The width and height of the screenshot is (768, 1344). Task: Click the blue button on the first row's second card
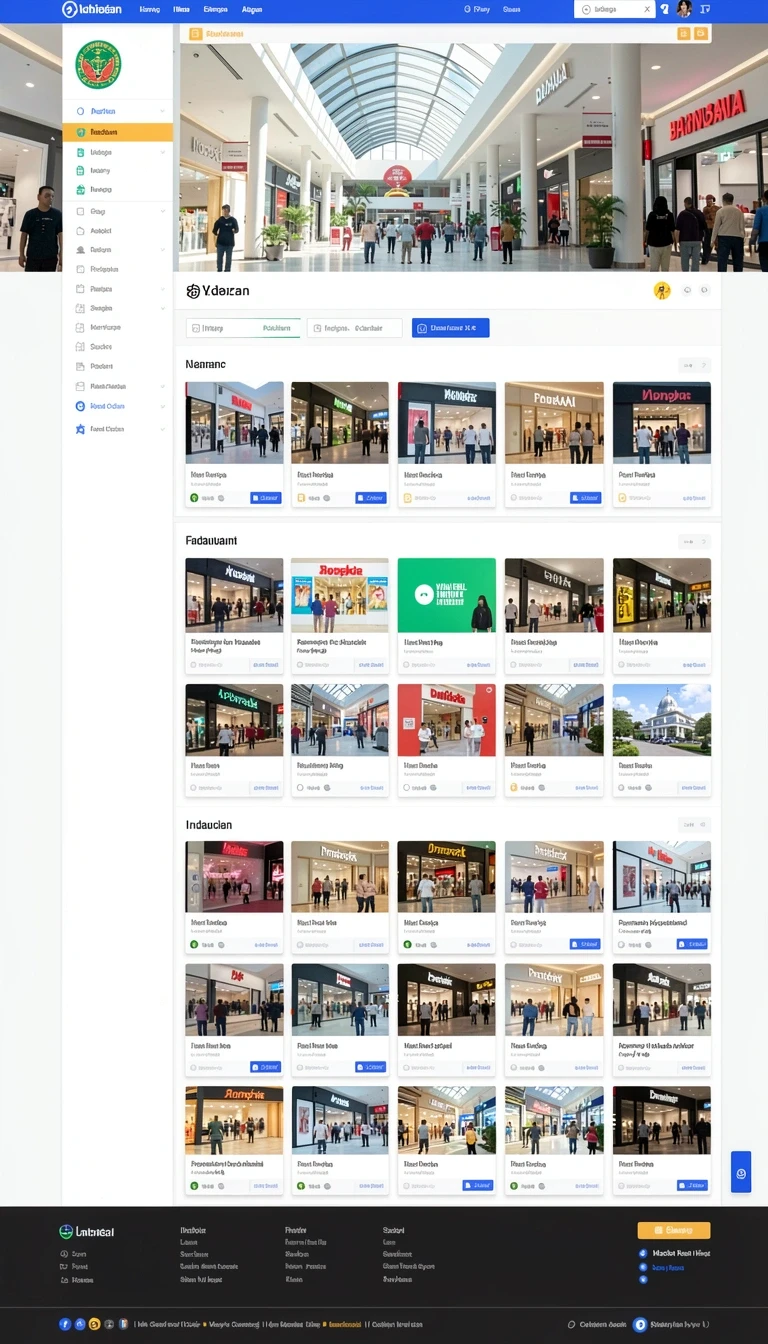point(371,497)
